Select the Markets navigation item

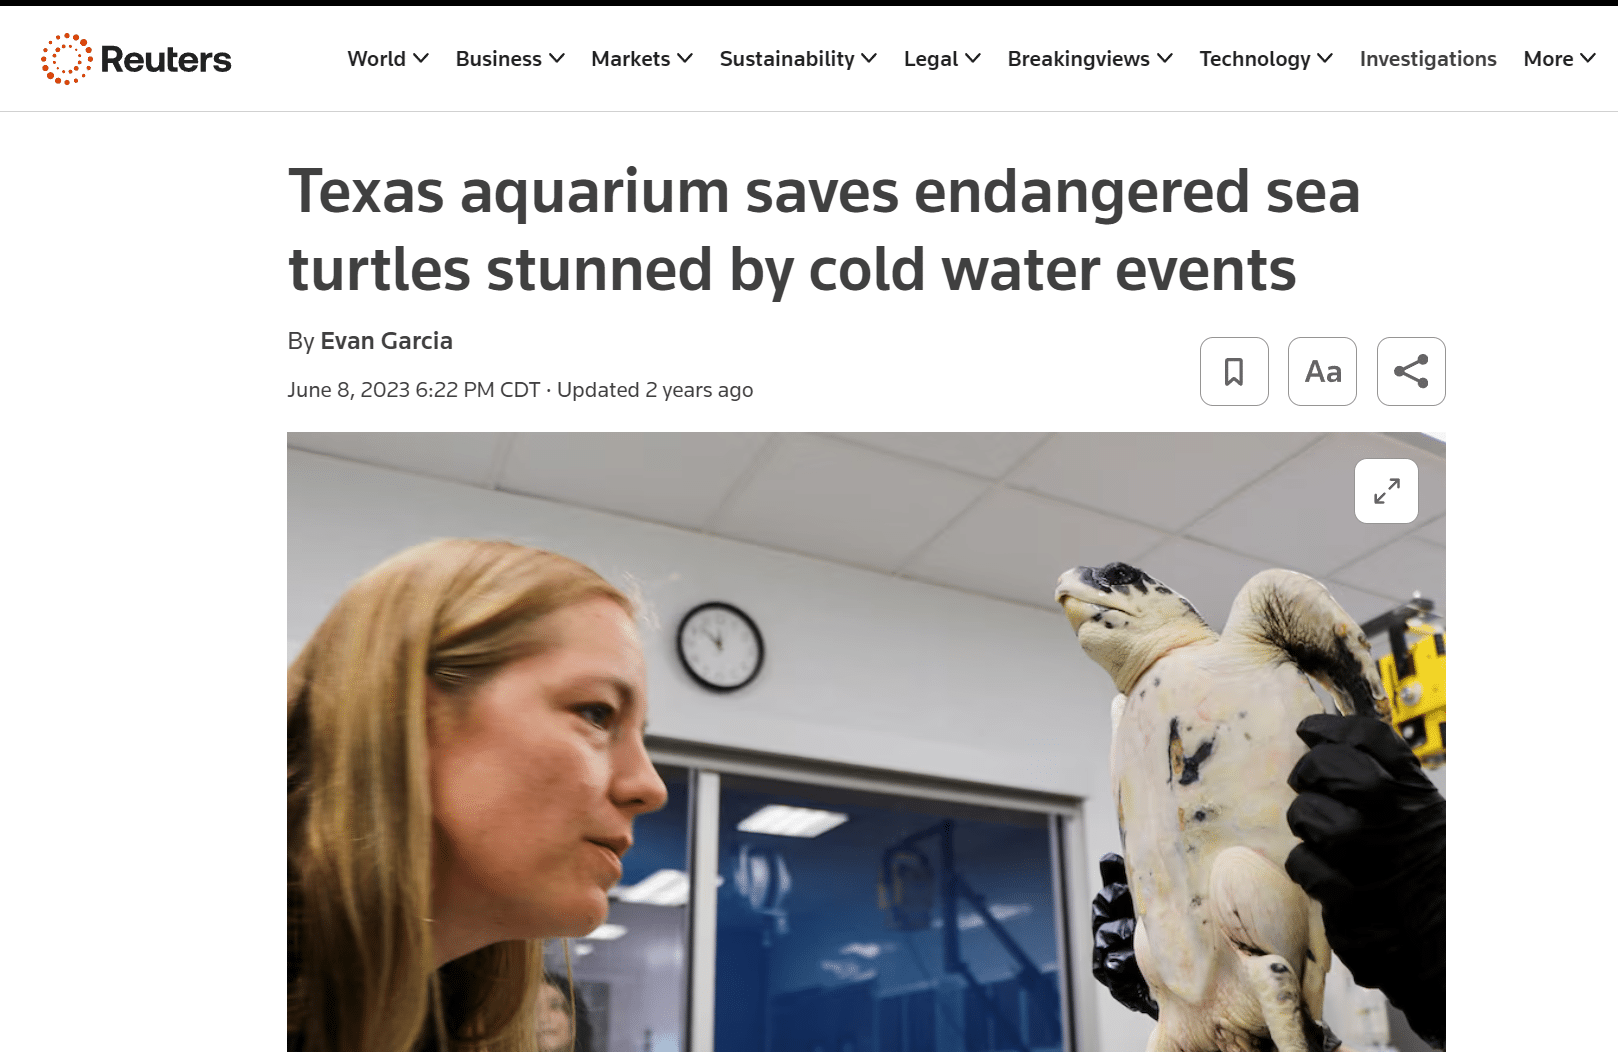[x=631, y=59]
